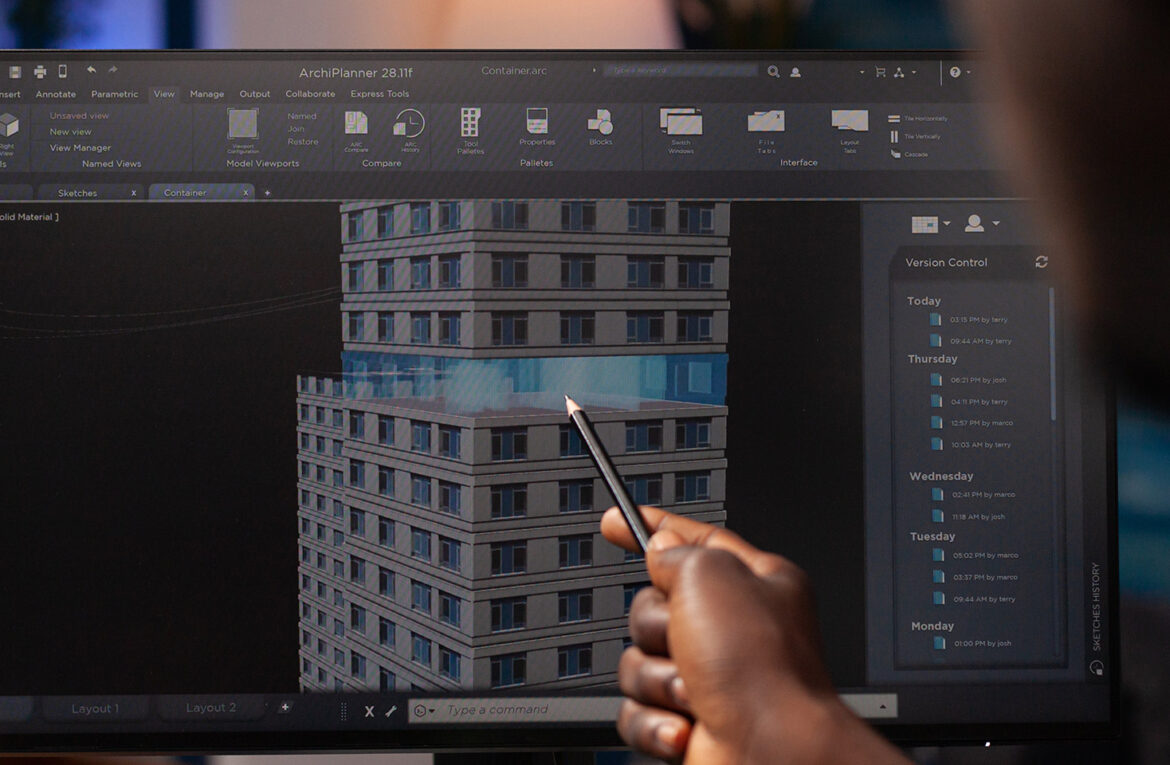Expand command history arrow on command line
Viewport: 1170px width, 765px height.
tap(883, 706)
